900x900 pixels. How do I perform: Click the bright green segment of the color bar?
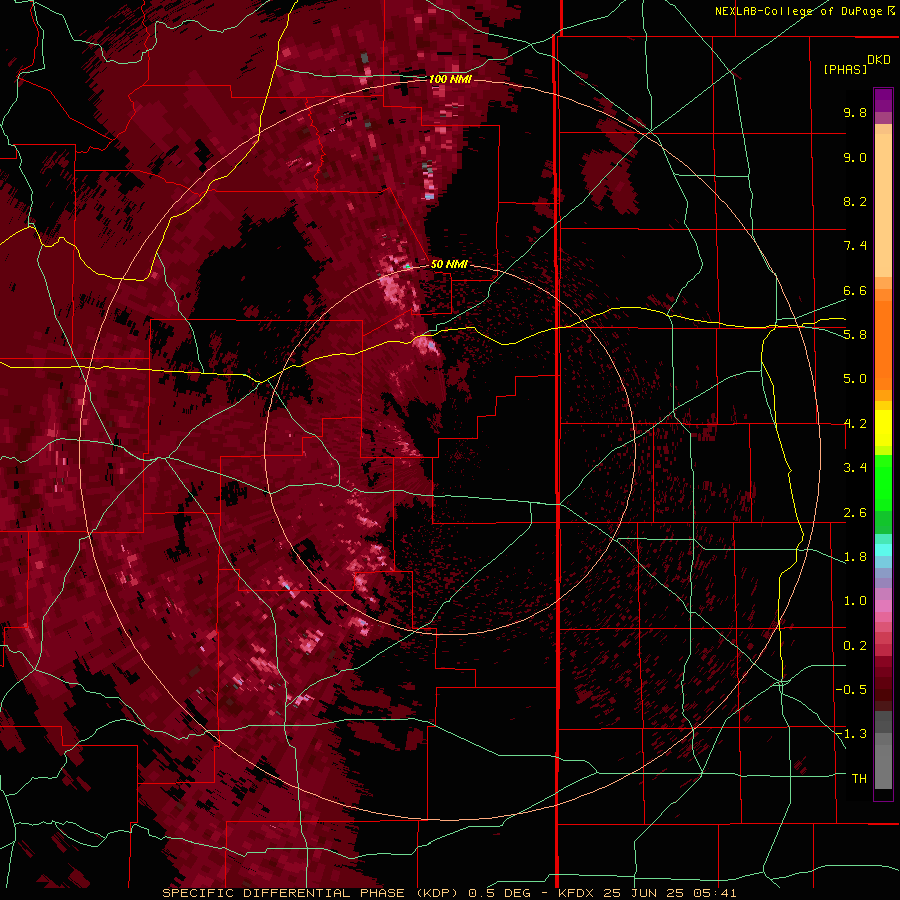883,482
